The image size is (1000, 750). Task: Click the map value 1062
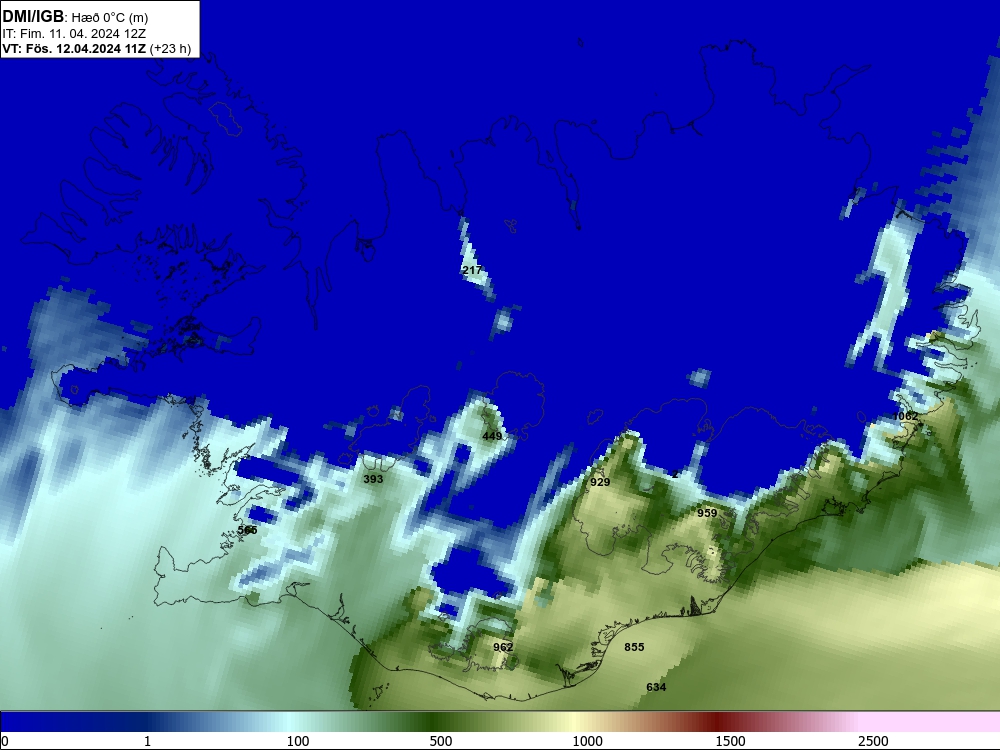point(906,416)
